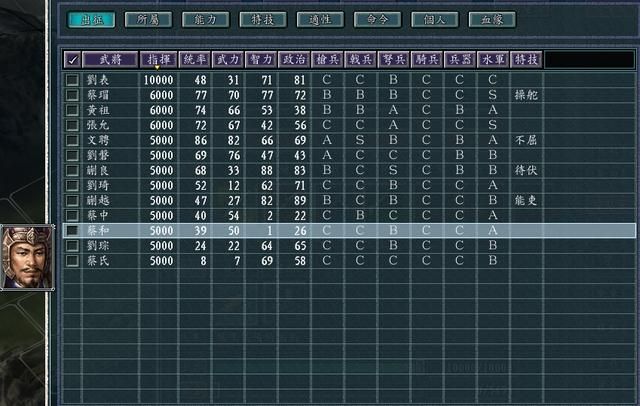
Task: Switch to the 出征 tab
Action: click(91, 19)
